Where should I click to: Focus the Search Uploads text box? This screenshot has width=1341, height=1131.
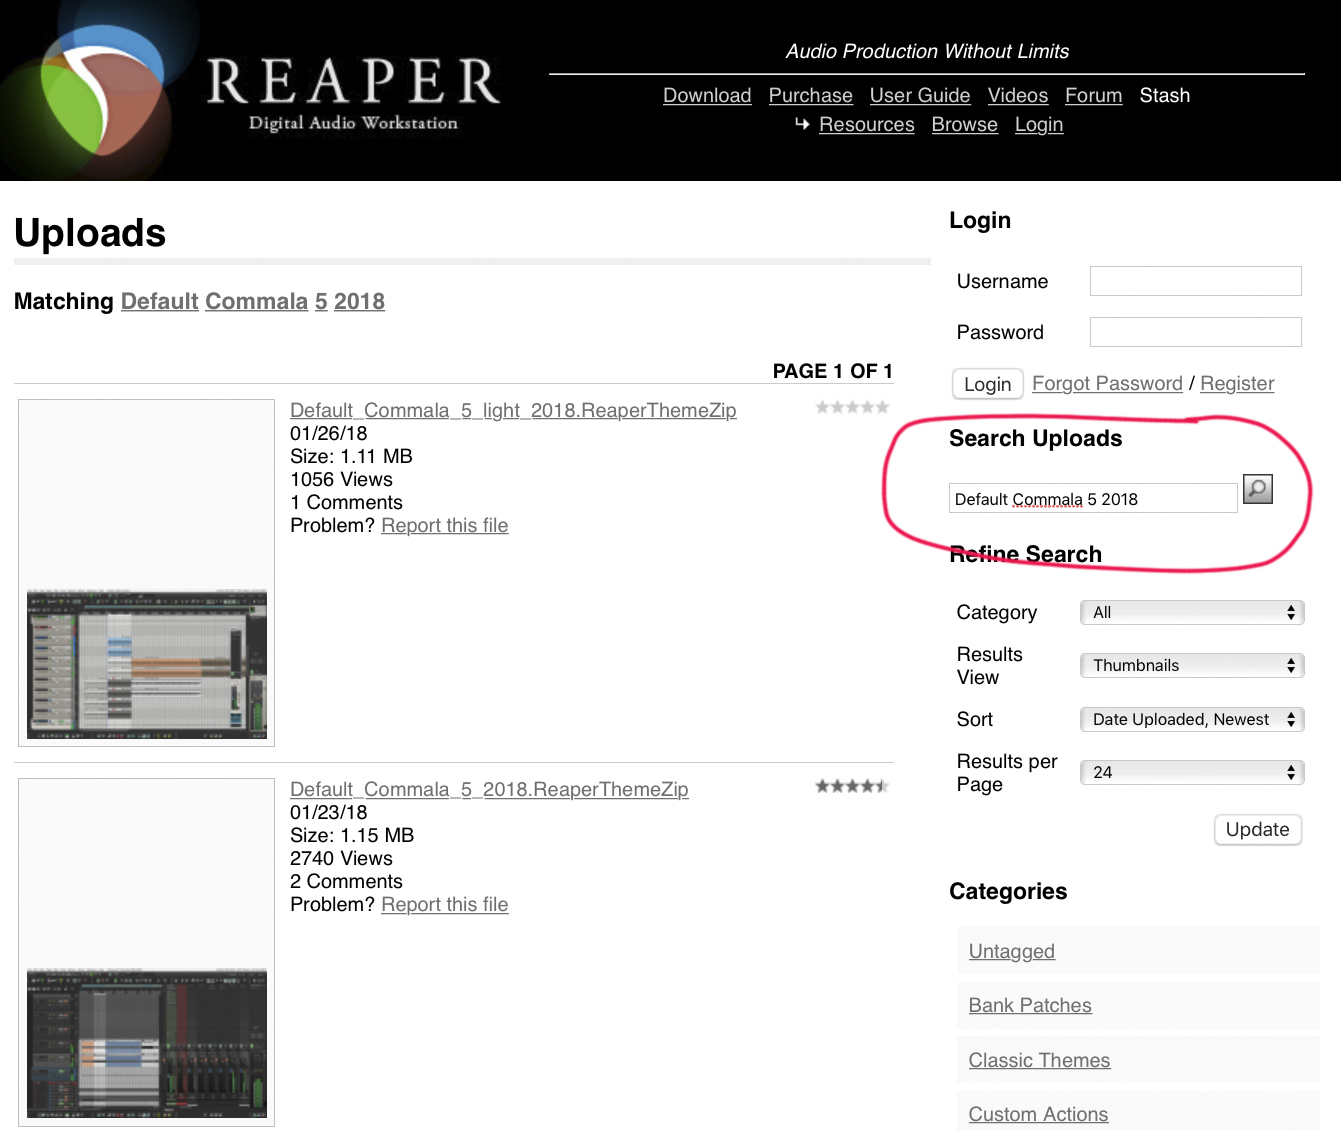click(1093, 498)
